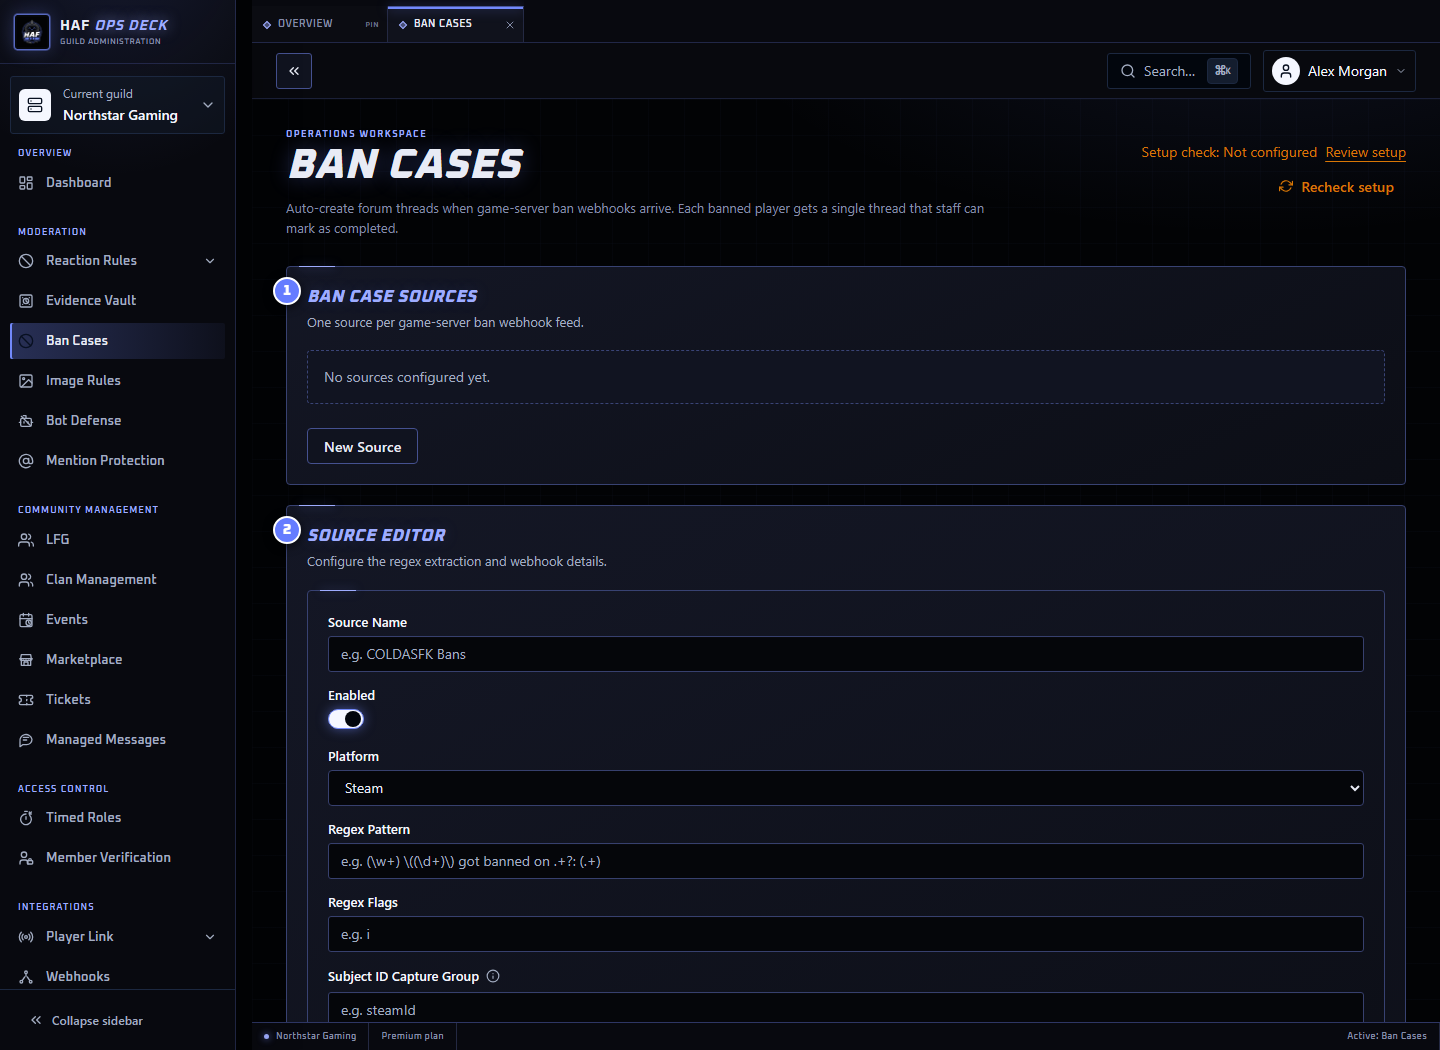The height and width of the screenshot is (1050, 1440).
Task: Click the Mention Protection at-sign icon
Action: (26, 461)
